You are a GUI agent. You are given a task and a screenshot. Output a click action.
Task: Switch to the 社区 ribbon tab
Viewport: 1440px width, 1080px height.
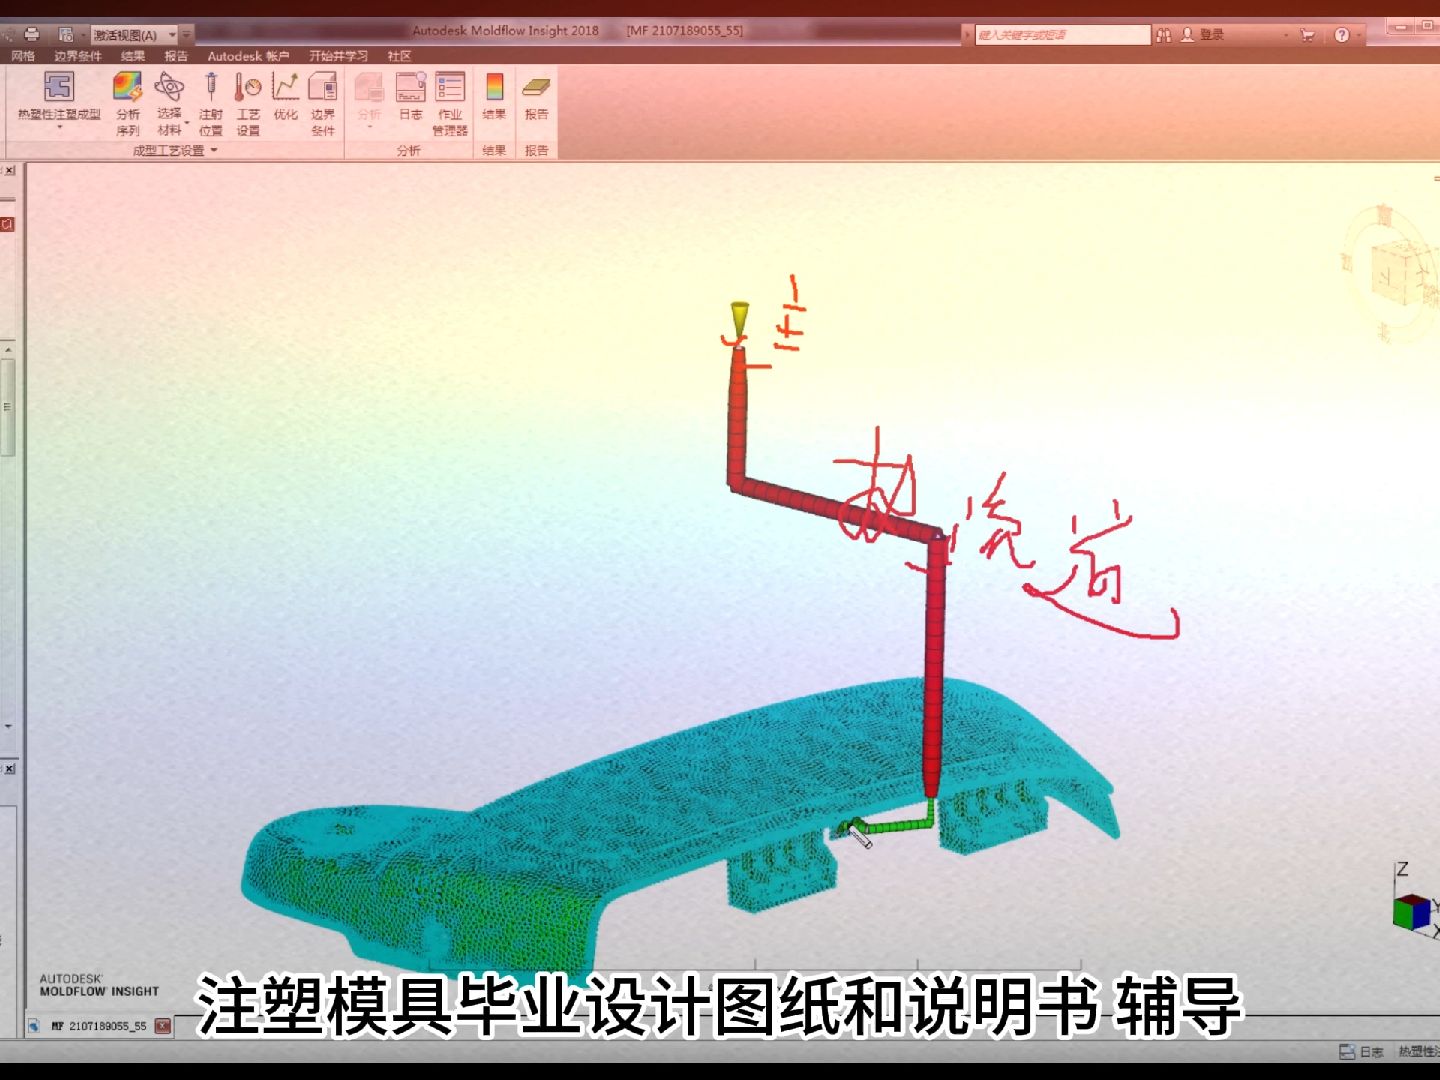pos(399,56)
